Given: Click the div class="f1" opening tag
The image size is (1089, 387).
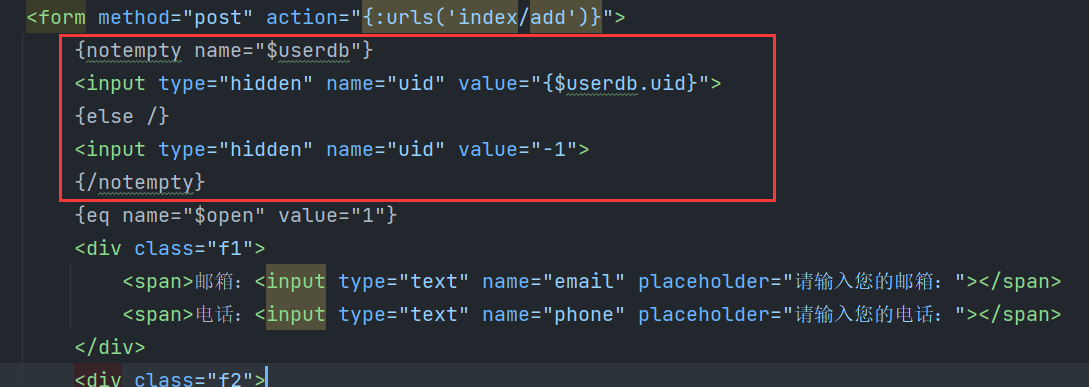Looking at the screenshot, I should (x=170, y=249).
